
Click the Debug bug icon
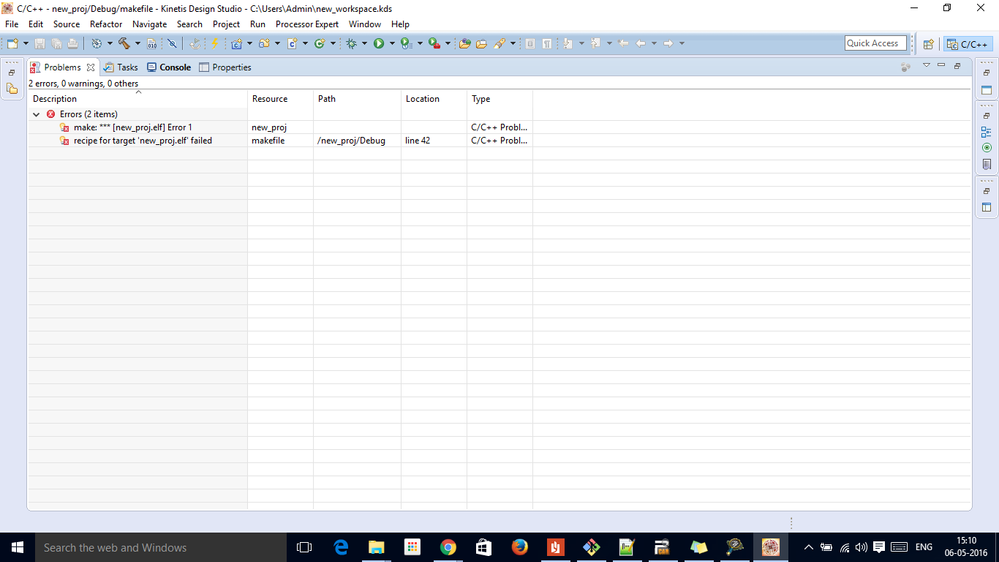[x=351, y=43]
